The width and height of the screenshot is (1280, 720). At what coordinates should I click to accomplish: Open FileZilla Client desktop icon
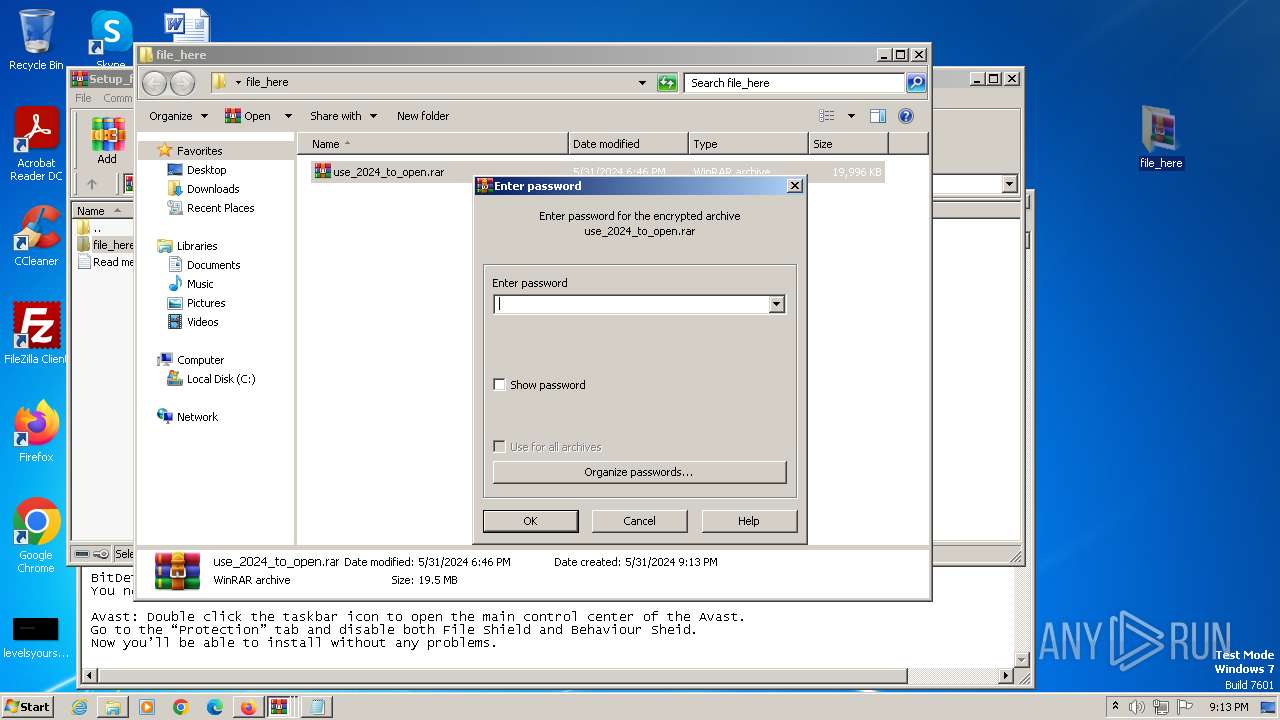(x=36, y=333)
